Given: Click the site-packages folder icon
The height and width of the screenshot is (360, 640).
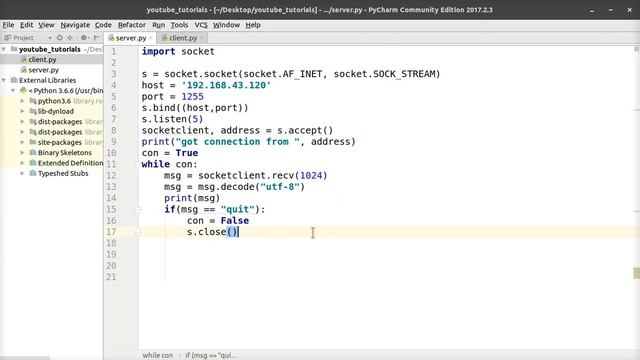Looking at the screenshot, I should point(33,142).
